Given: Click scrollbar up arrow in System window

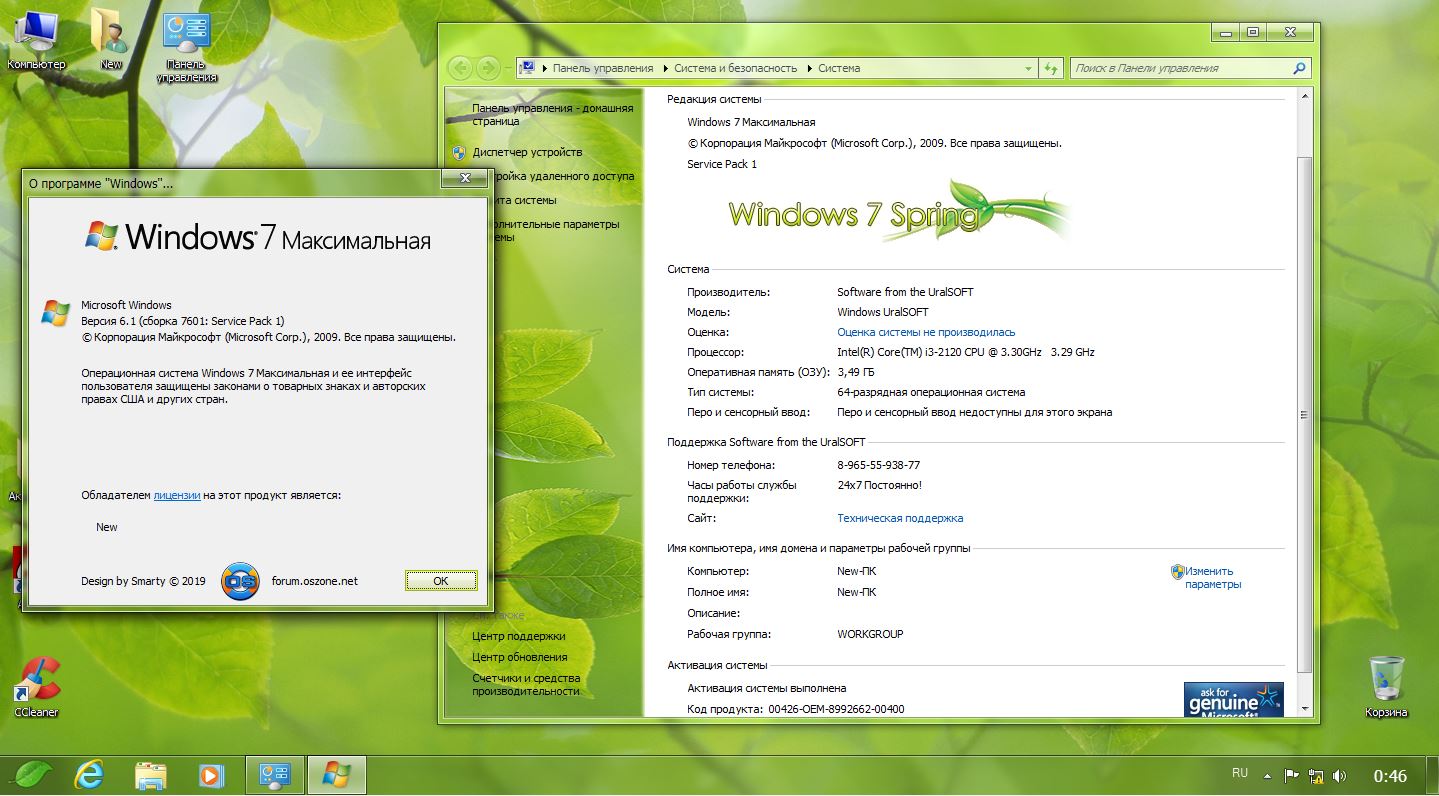Looking at the screenshot, I should pyautogui.click(x=1303, y=95).
